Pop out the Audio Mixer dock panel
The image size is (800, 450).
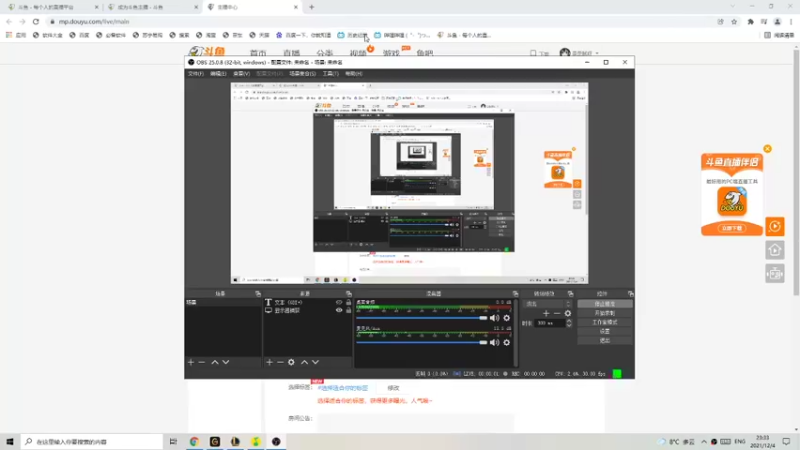(x=515, y=294)
